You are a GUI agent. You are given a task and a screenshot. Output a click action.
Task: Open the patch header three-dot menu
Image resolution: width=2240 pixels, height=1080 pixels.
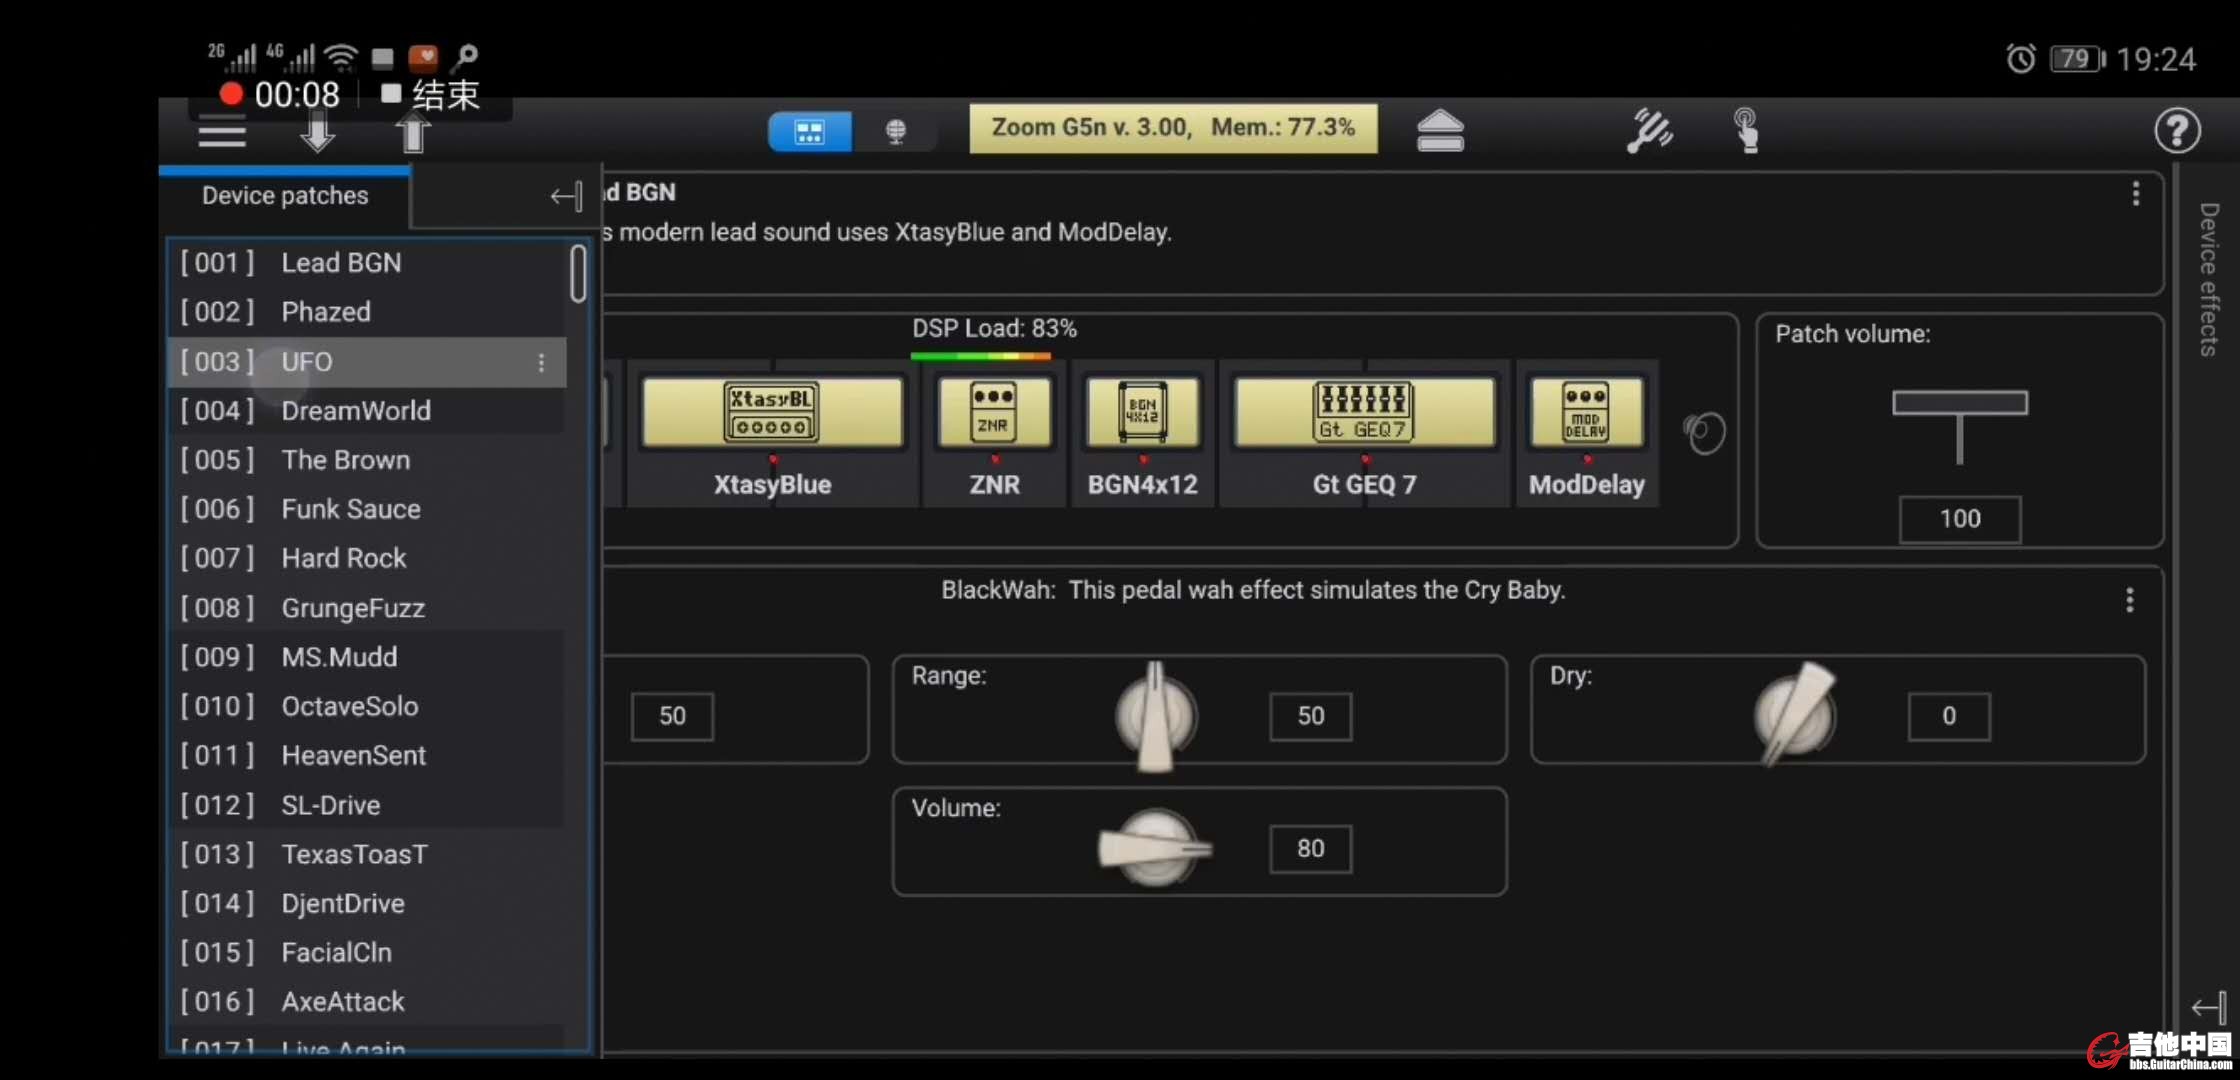pyautogui.click(x=2135, y=194)
